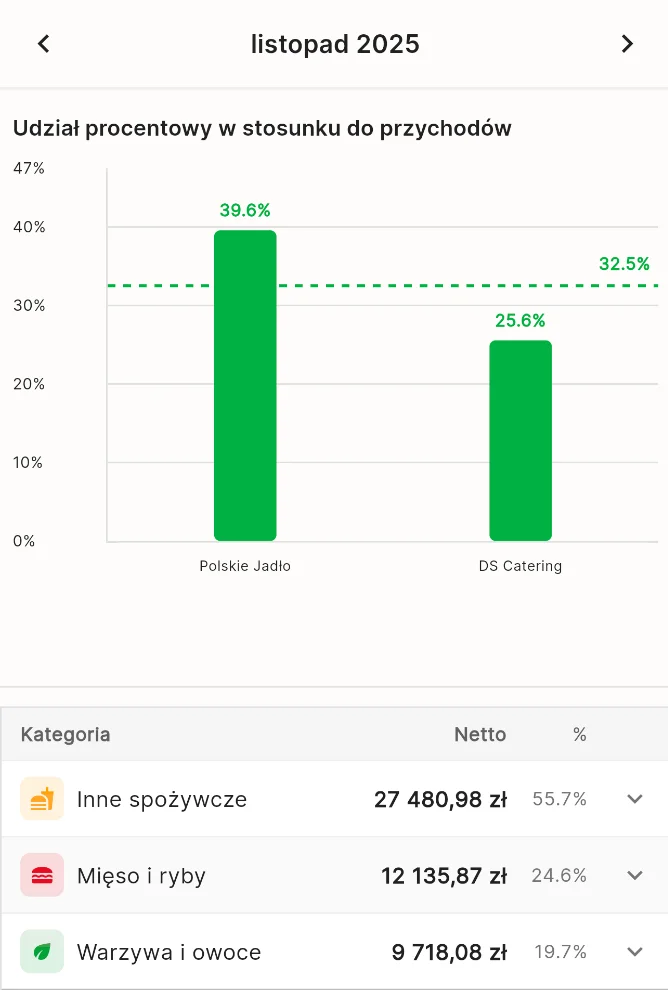The width and height of the screenshot is (668, 990).
Task: Expand the Warzywa i owoce row
Action: point(634,952)
